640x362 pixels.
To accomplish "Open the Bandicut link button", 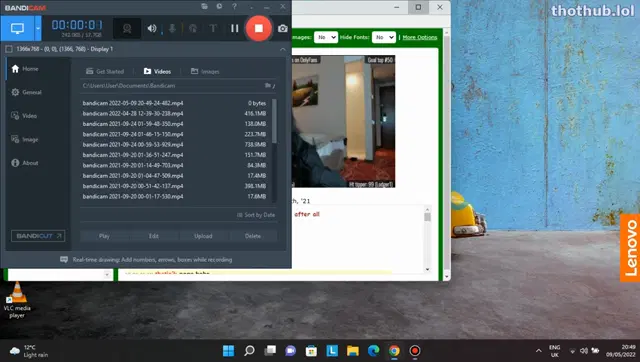I will [38, 236].
